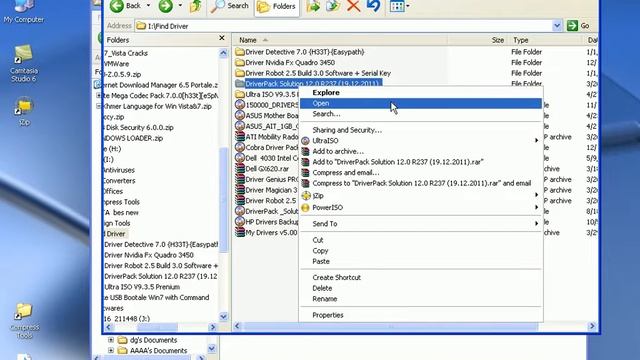Viewport: 640px width, 360px height.
Task: Click folder tree scroll down arrow
Action: point(223,316)
